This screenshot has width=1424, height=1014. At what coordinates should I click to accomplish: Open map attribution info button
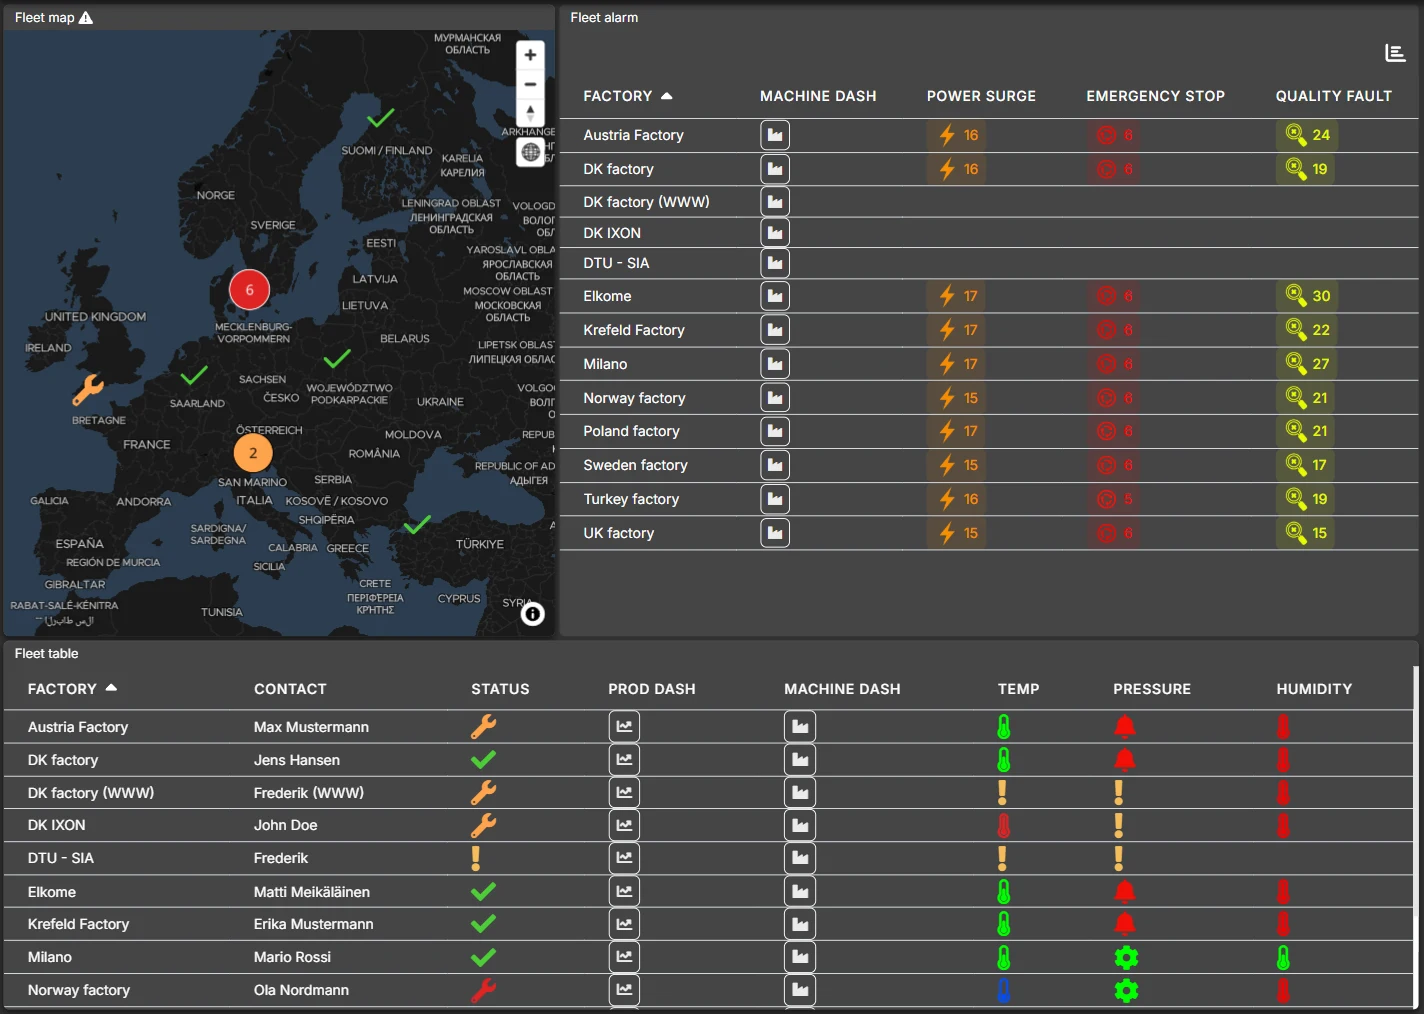click(533, 614)
